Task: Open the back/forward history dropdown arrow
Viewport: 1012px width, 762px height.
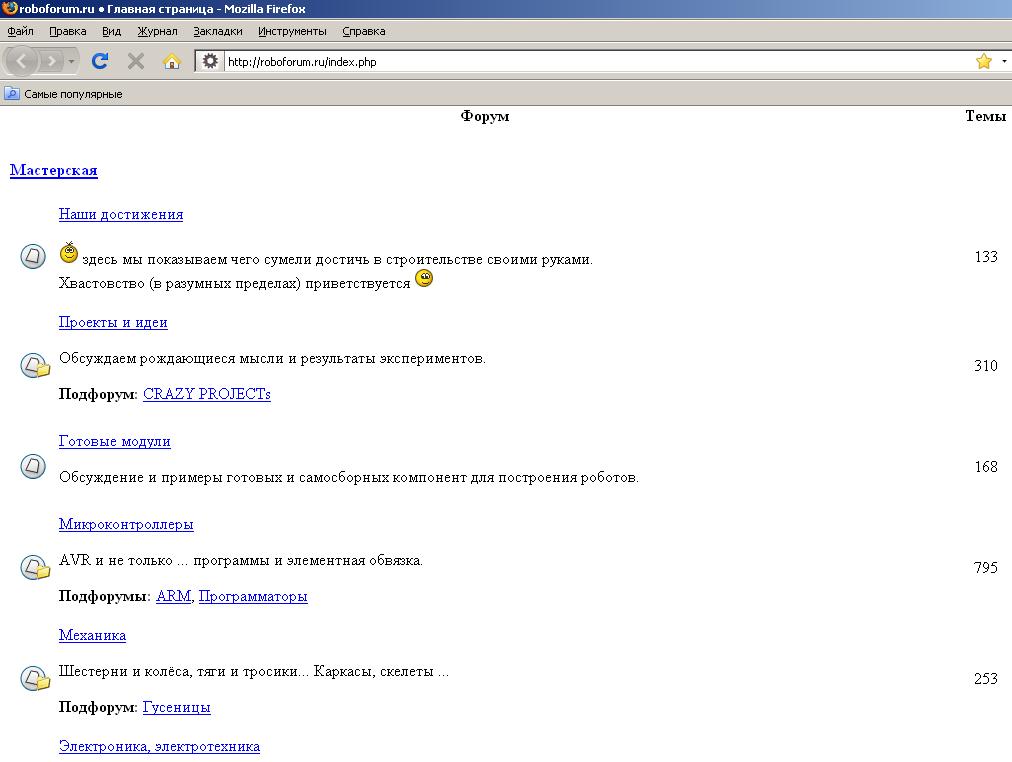Action: coord(72,62)
